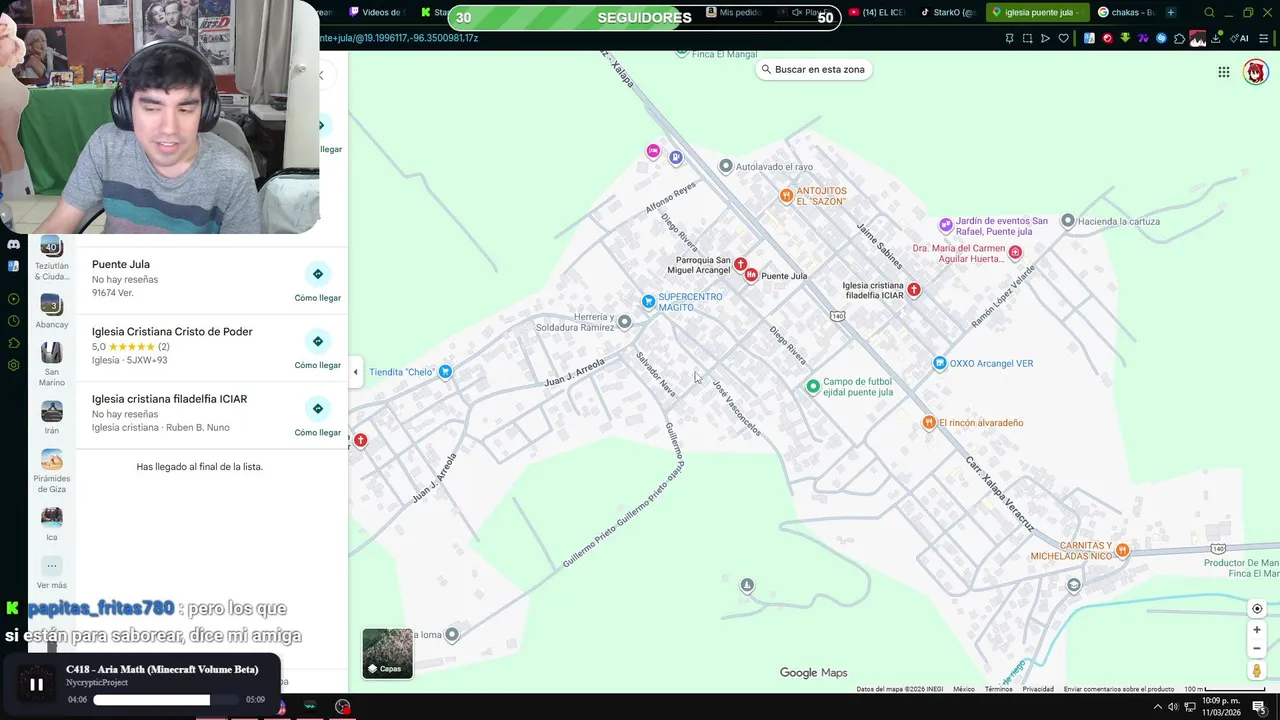The height and width of the screenshot is (720, 1280).
Task: Click 'Buscar en esta zona' button
Action: [813, 69]
